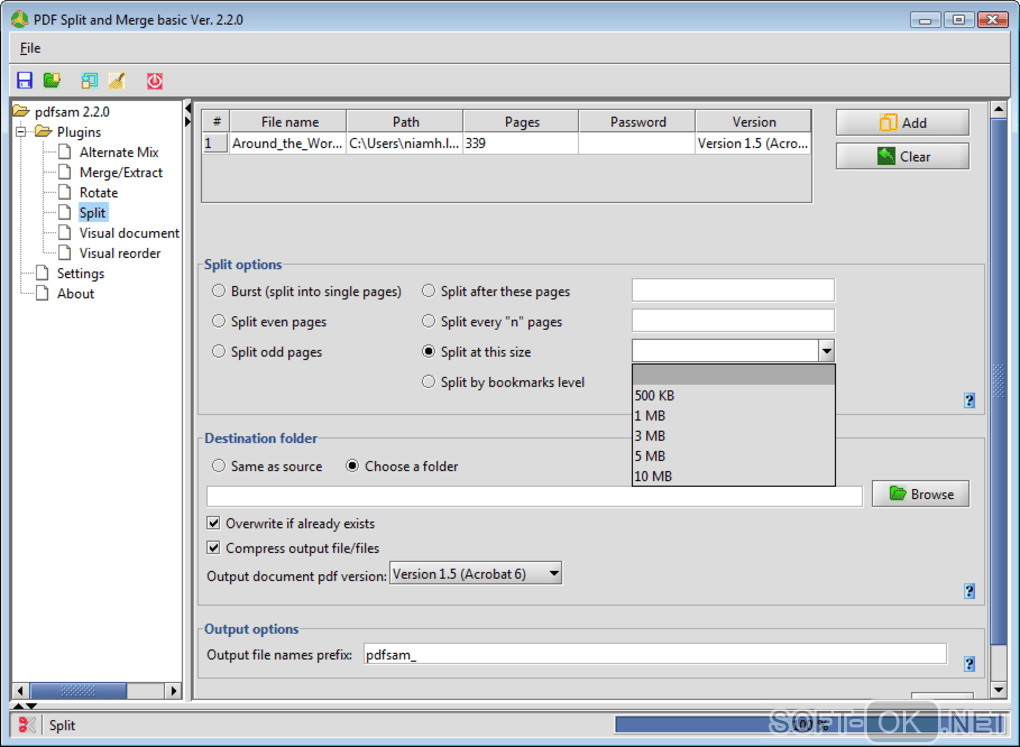Select Split odd pages option
This screenshot has height=747, width=1020.
pos(219,351)
